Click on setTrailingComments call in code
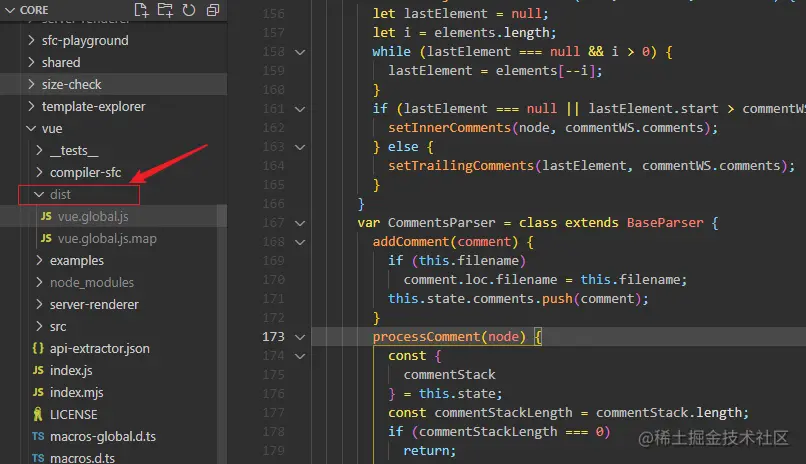Screen dimensions: 806x464 [461, 165]
